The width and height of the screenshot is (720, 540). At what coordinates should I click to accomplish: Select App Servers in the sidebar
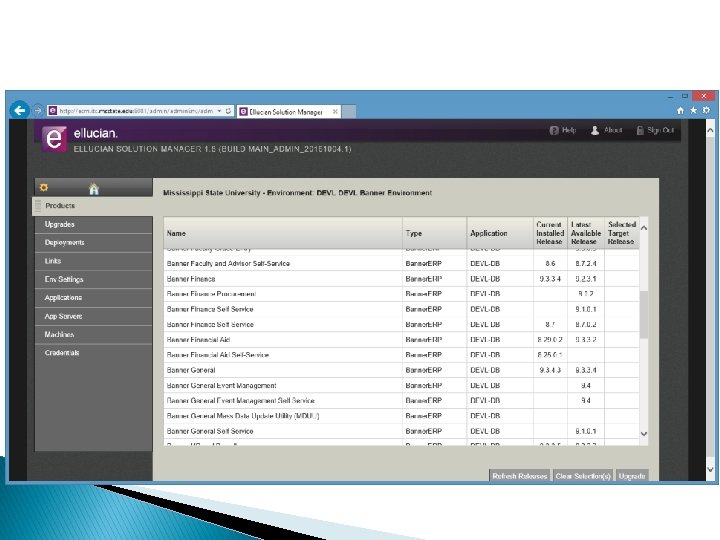94,316
